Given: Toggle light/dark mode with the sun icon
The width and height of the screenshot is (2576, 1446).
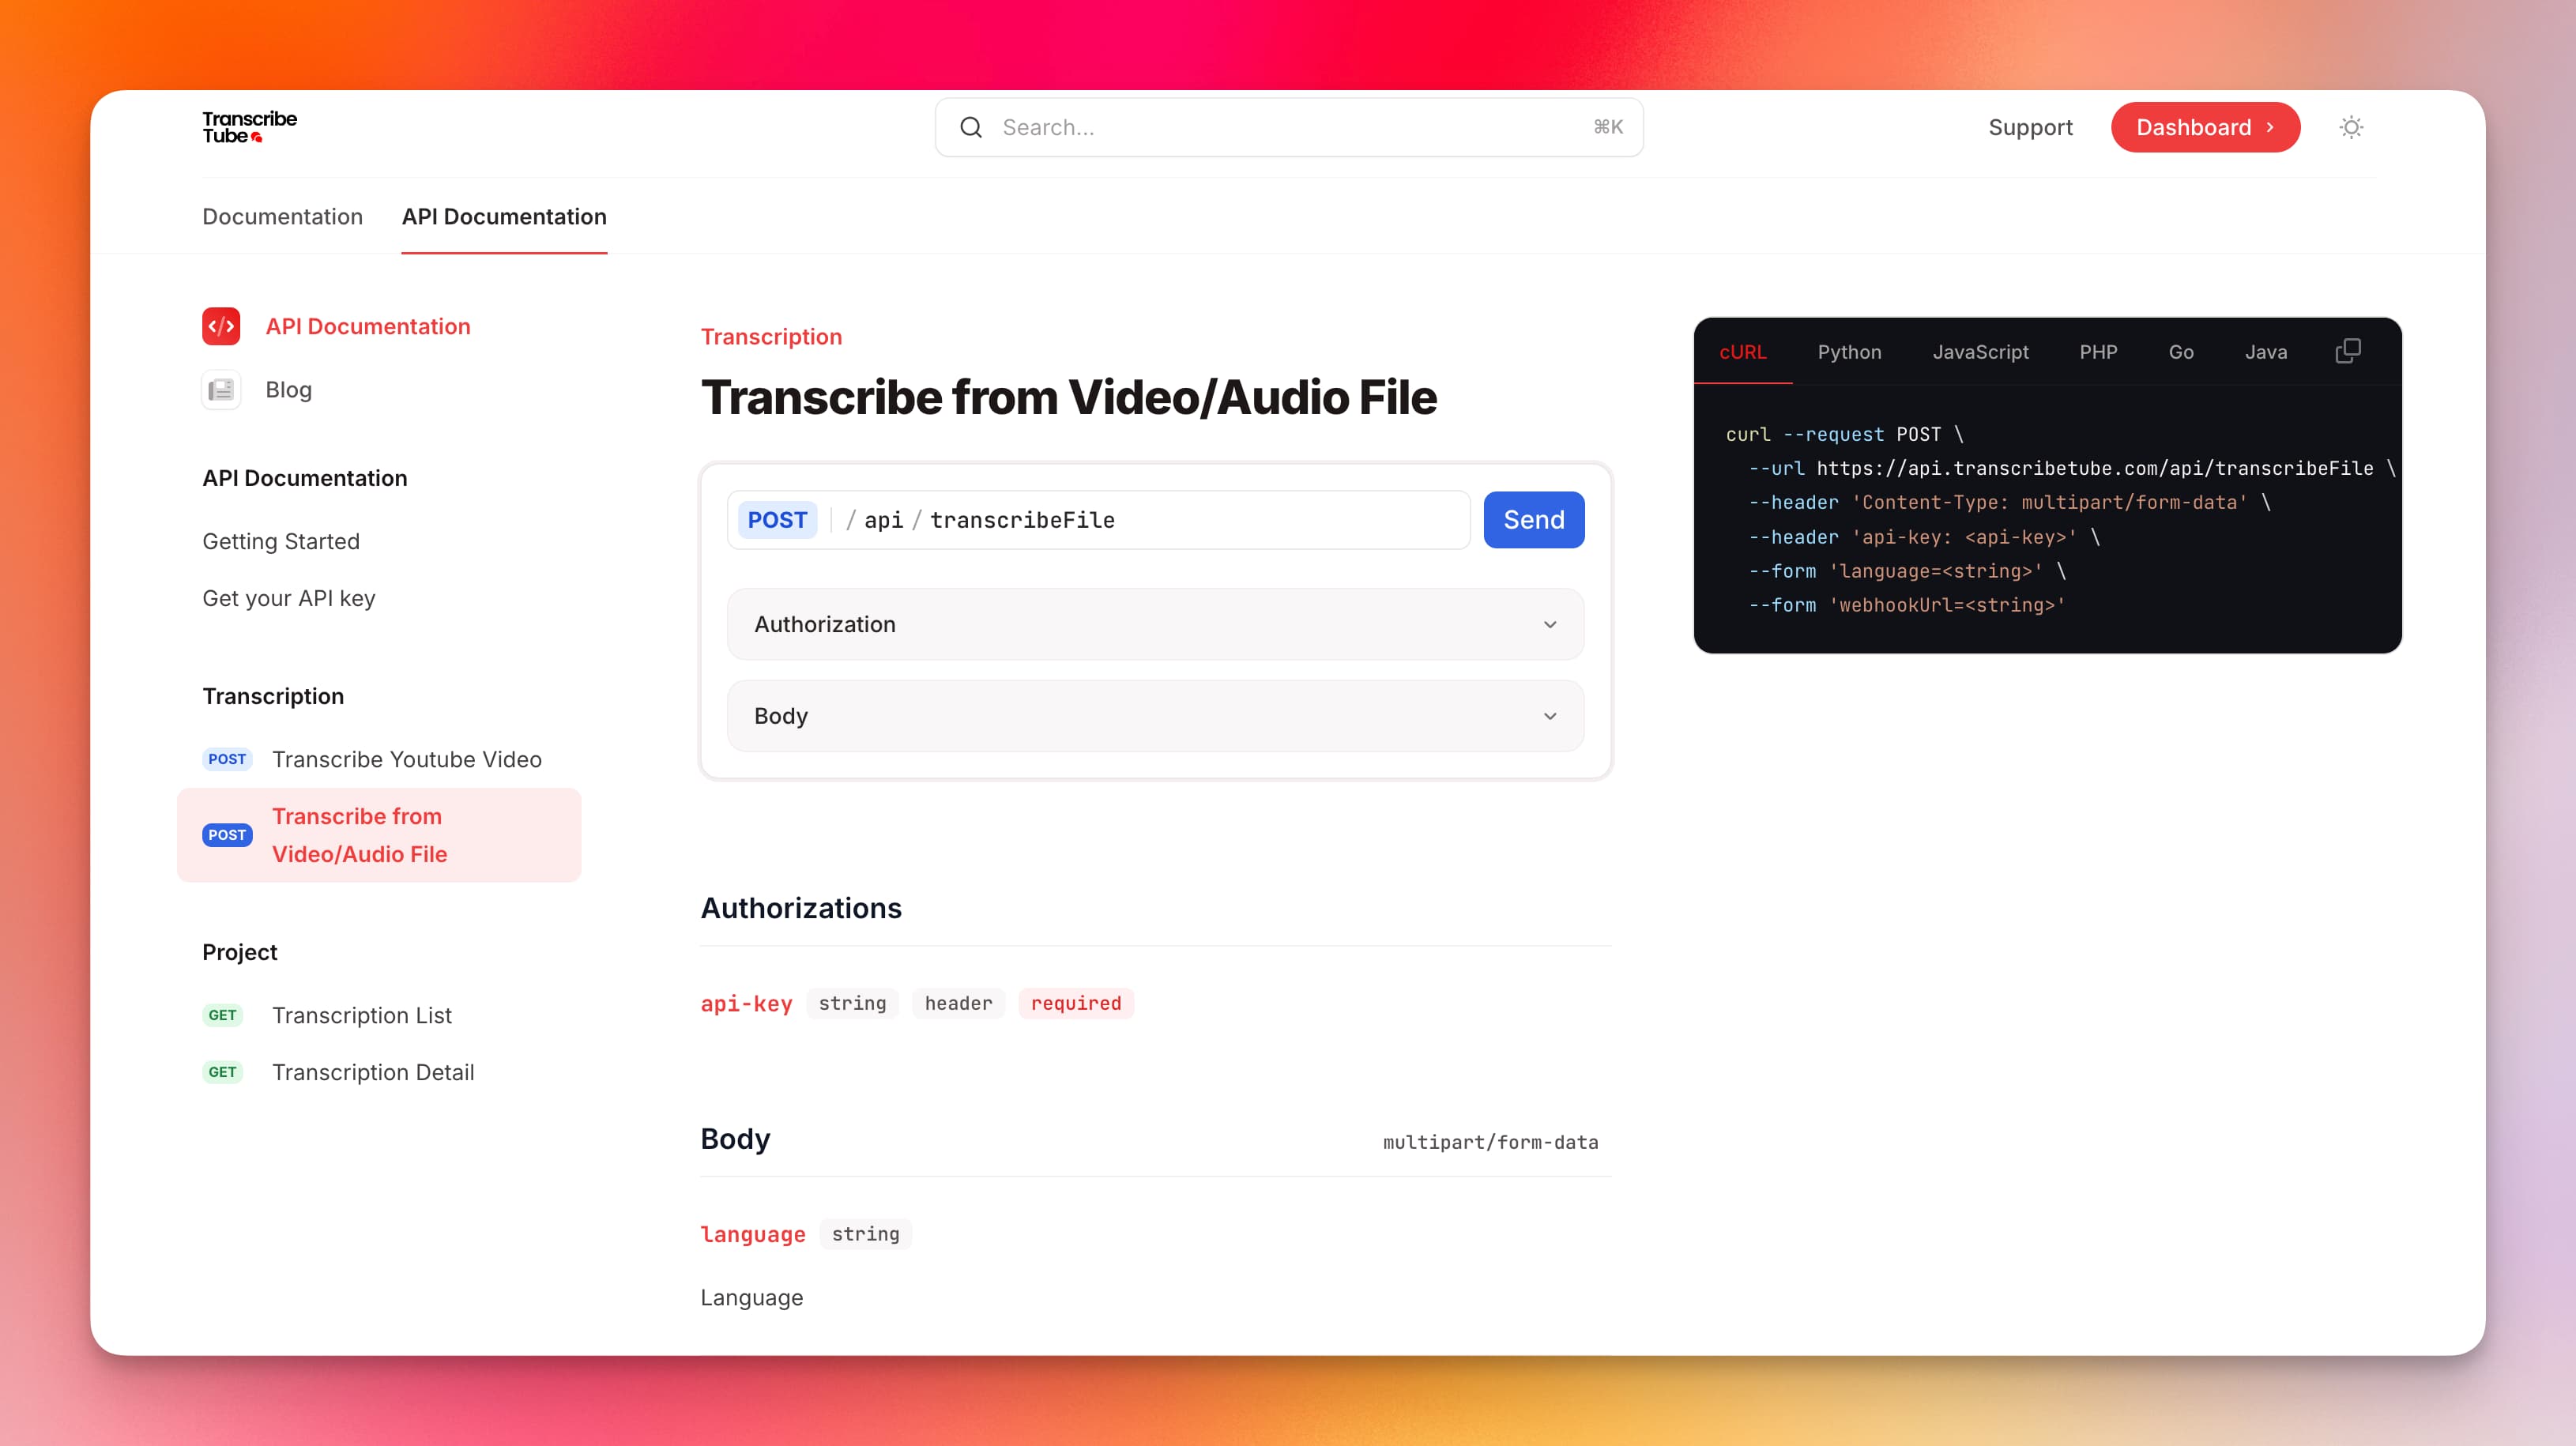Looking at the screenshot, I should coord(2351,127).
